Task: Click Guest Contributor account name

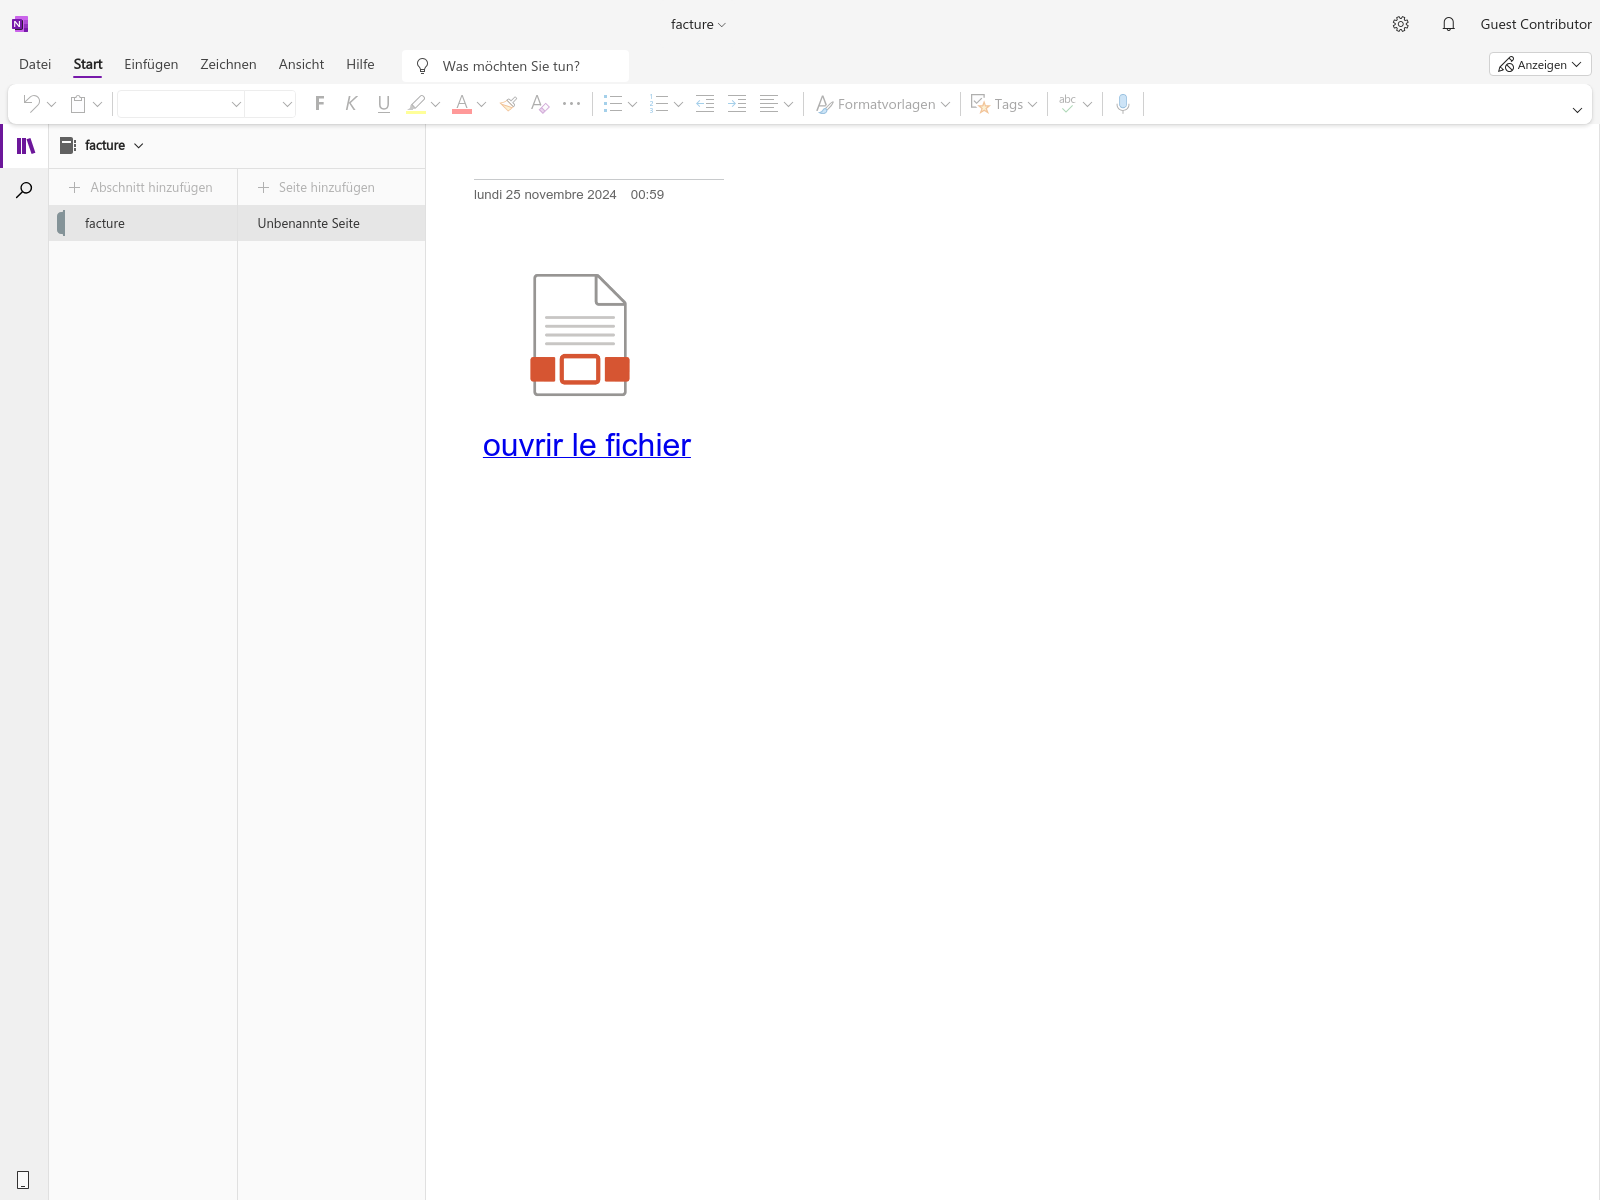Action: point(1536,24)
